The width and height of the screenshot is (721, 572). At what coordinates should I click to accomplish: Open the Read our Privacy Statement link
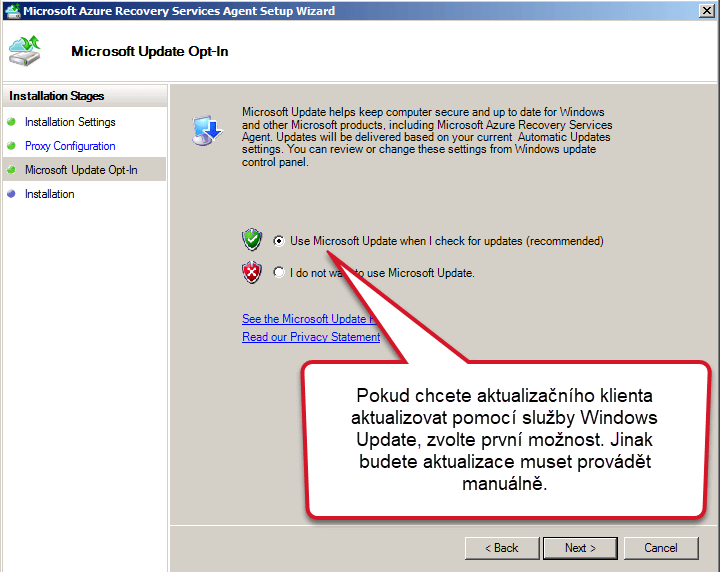pos(311,337)
